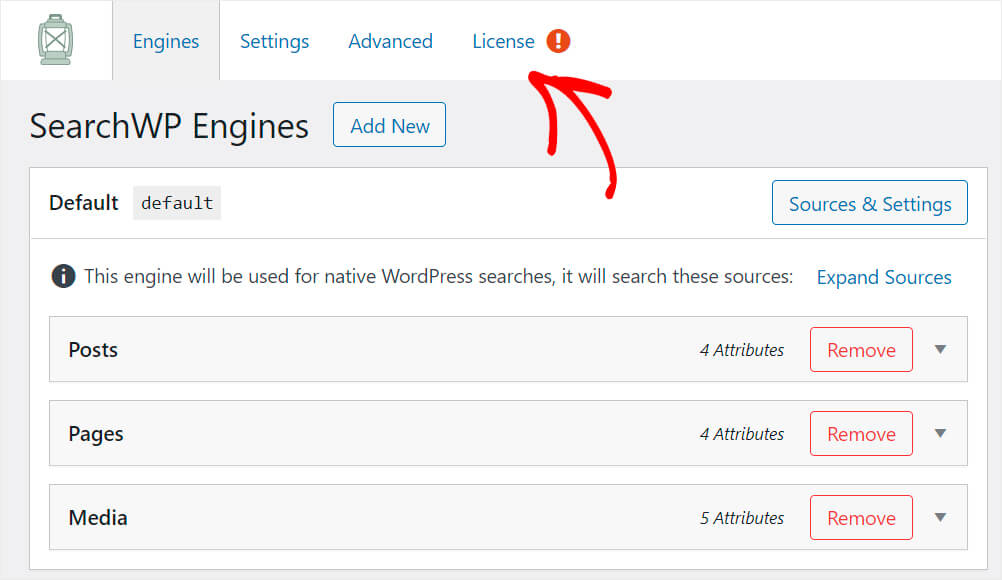
Task: Click the Add New engine button
Action: (389, 125)
